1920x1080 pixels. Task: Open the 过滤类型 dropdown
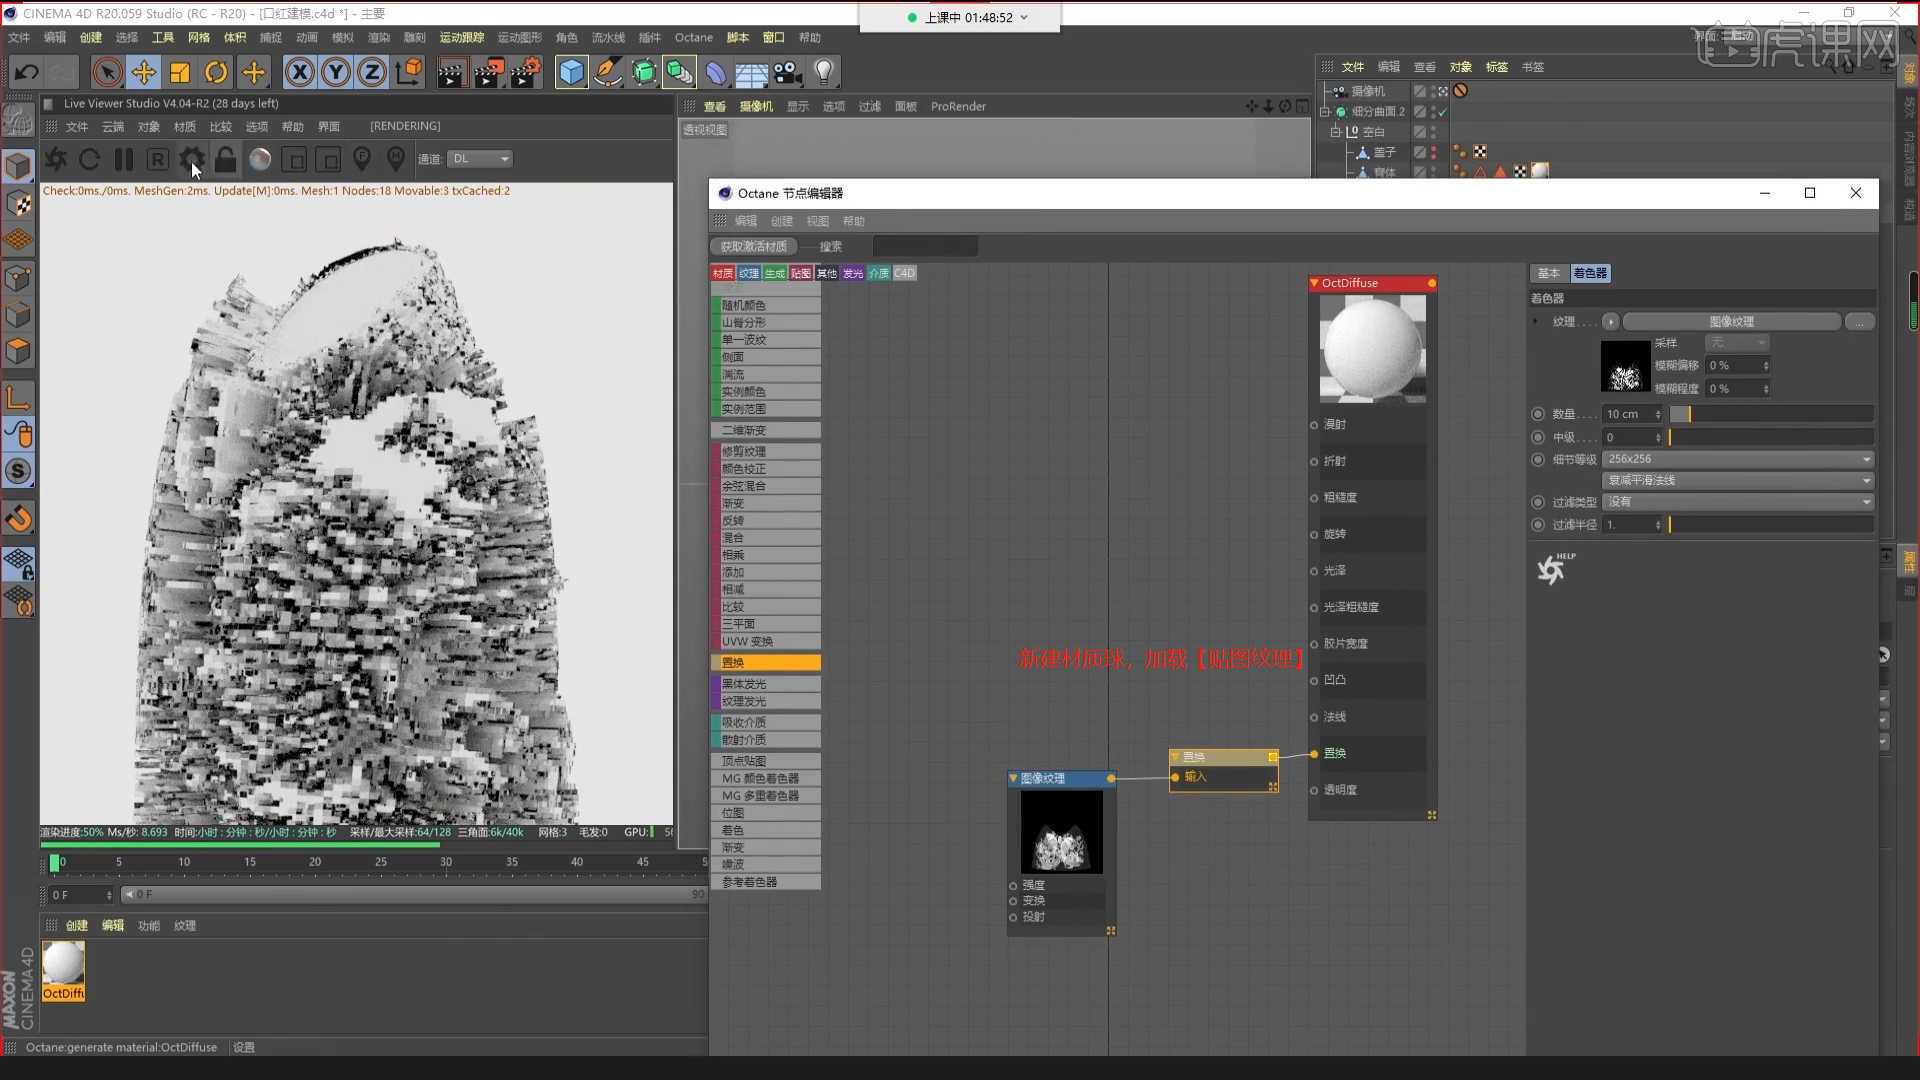click(1738, 502)
